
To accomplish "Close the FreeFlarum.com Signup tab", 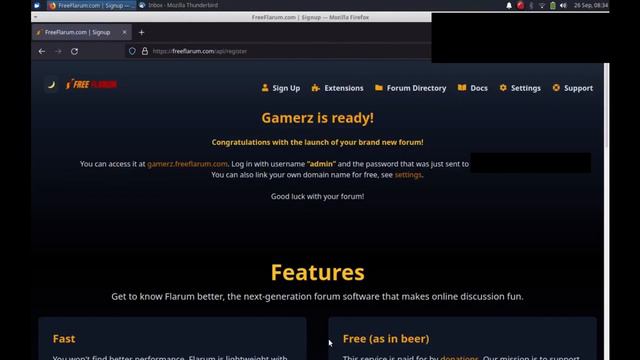I will pos(124,32).
